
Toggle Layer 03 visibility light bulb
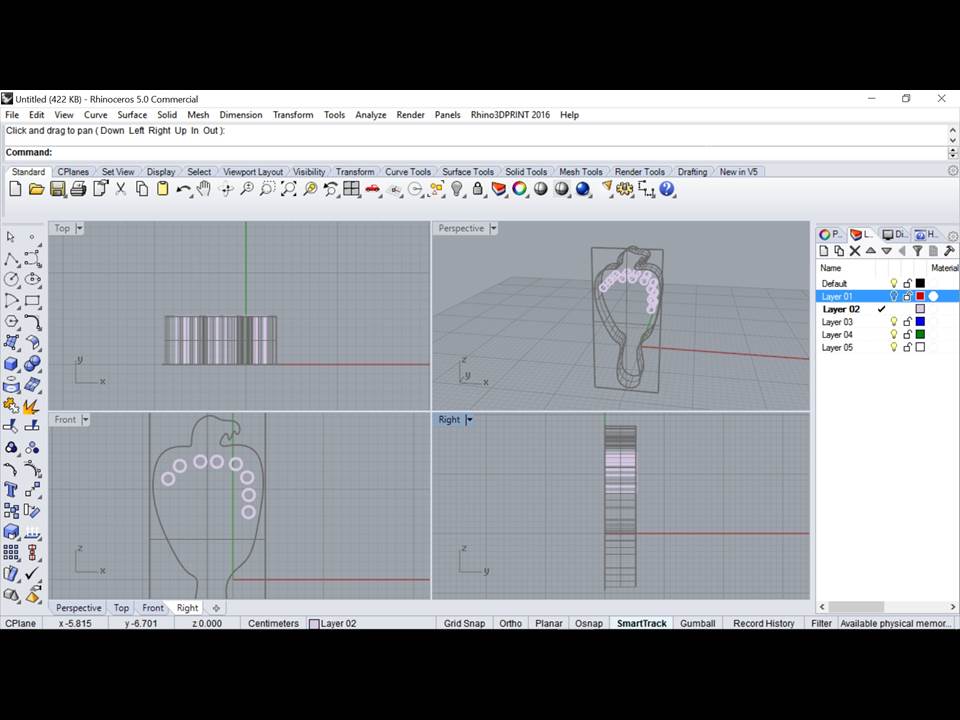894,322
